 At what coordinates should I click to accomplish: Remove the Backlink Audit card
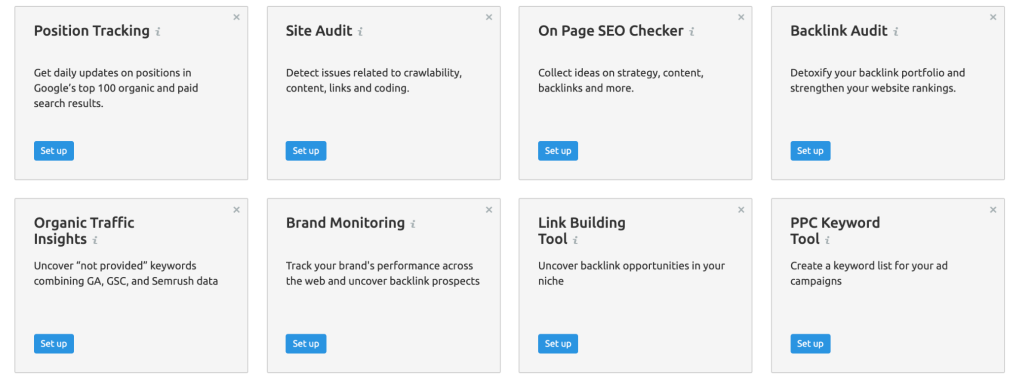click(x=993, y=17)
